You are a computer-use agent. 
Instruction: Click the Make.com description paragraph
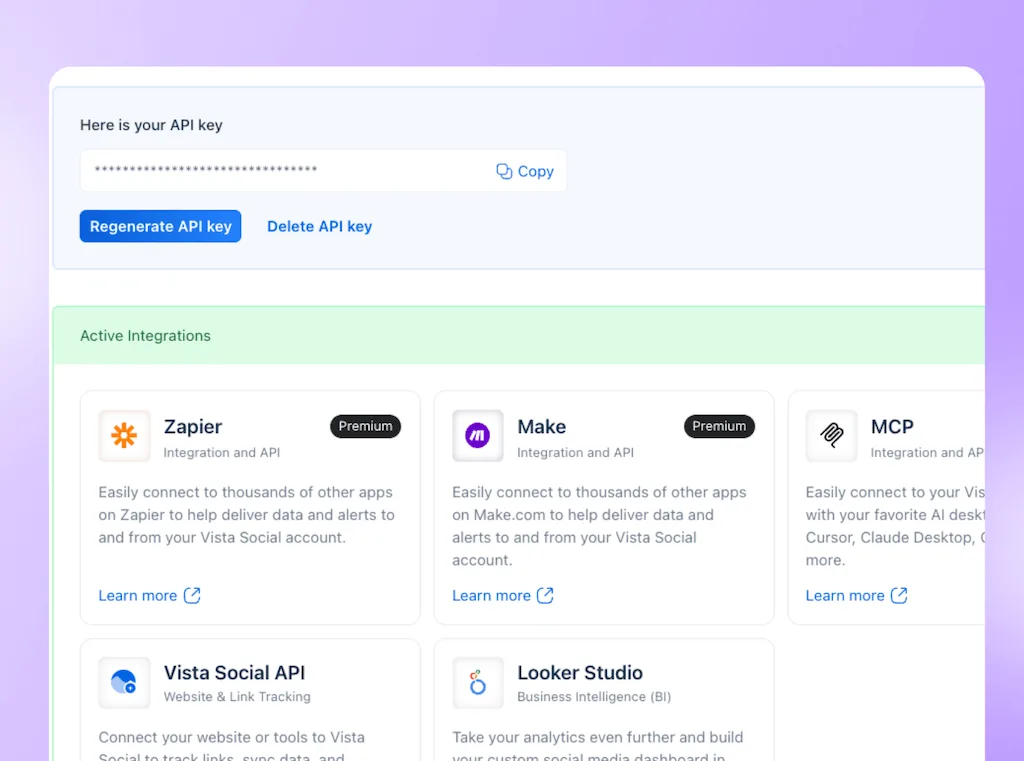(x=599, y=526)
